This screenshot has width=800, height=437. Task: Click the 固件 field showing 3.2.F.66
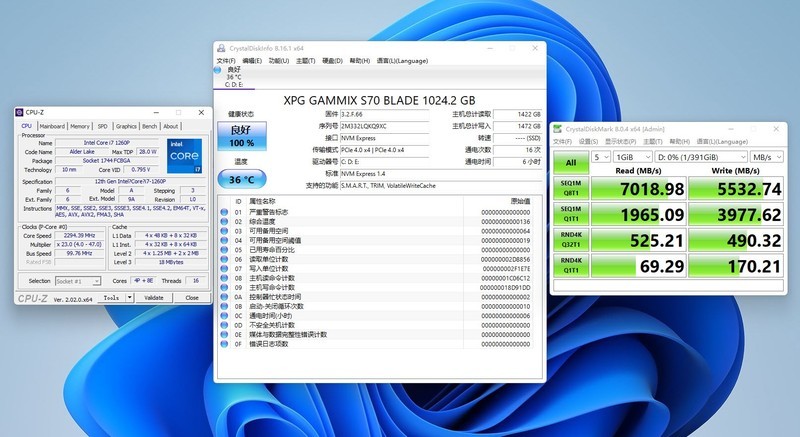pos(385,115)
